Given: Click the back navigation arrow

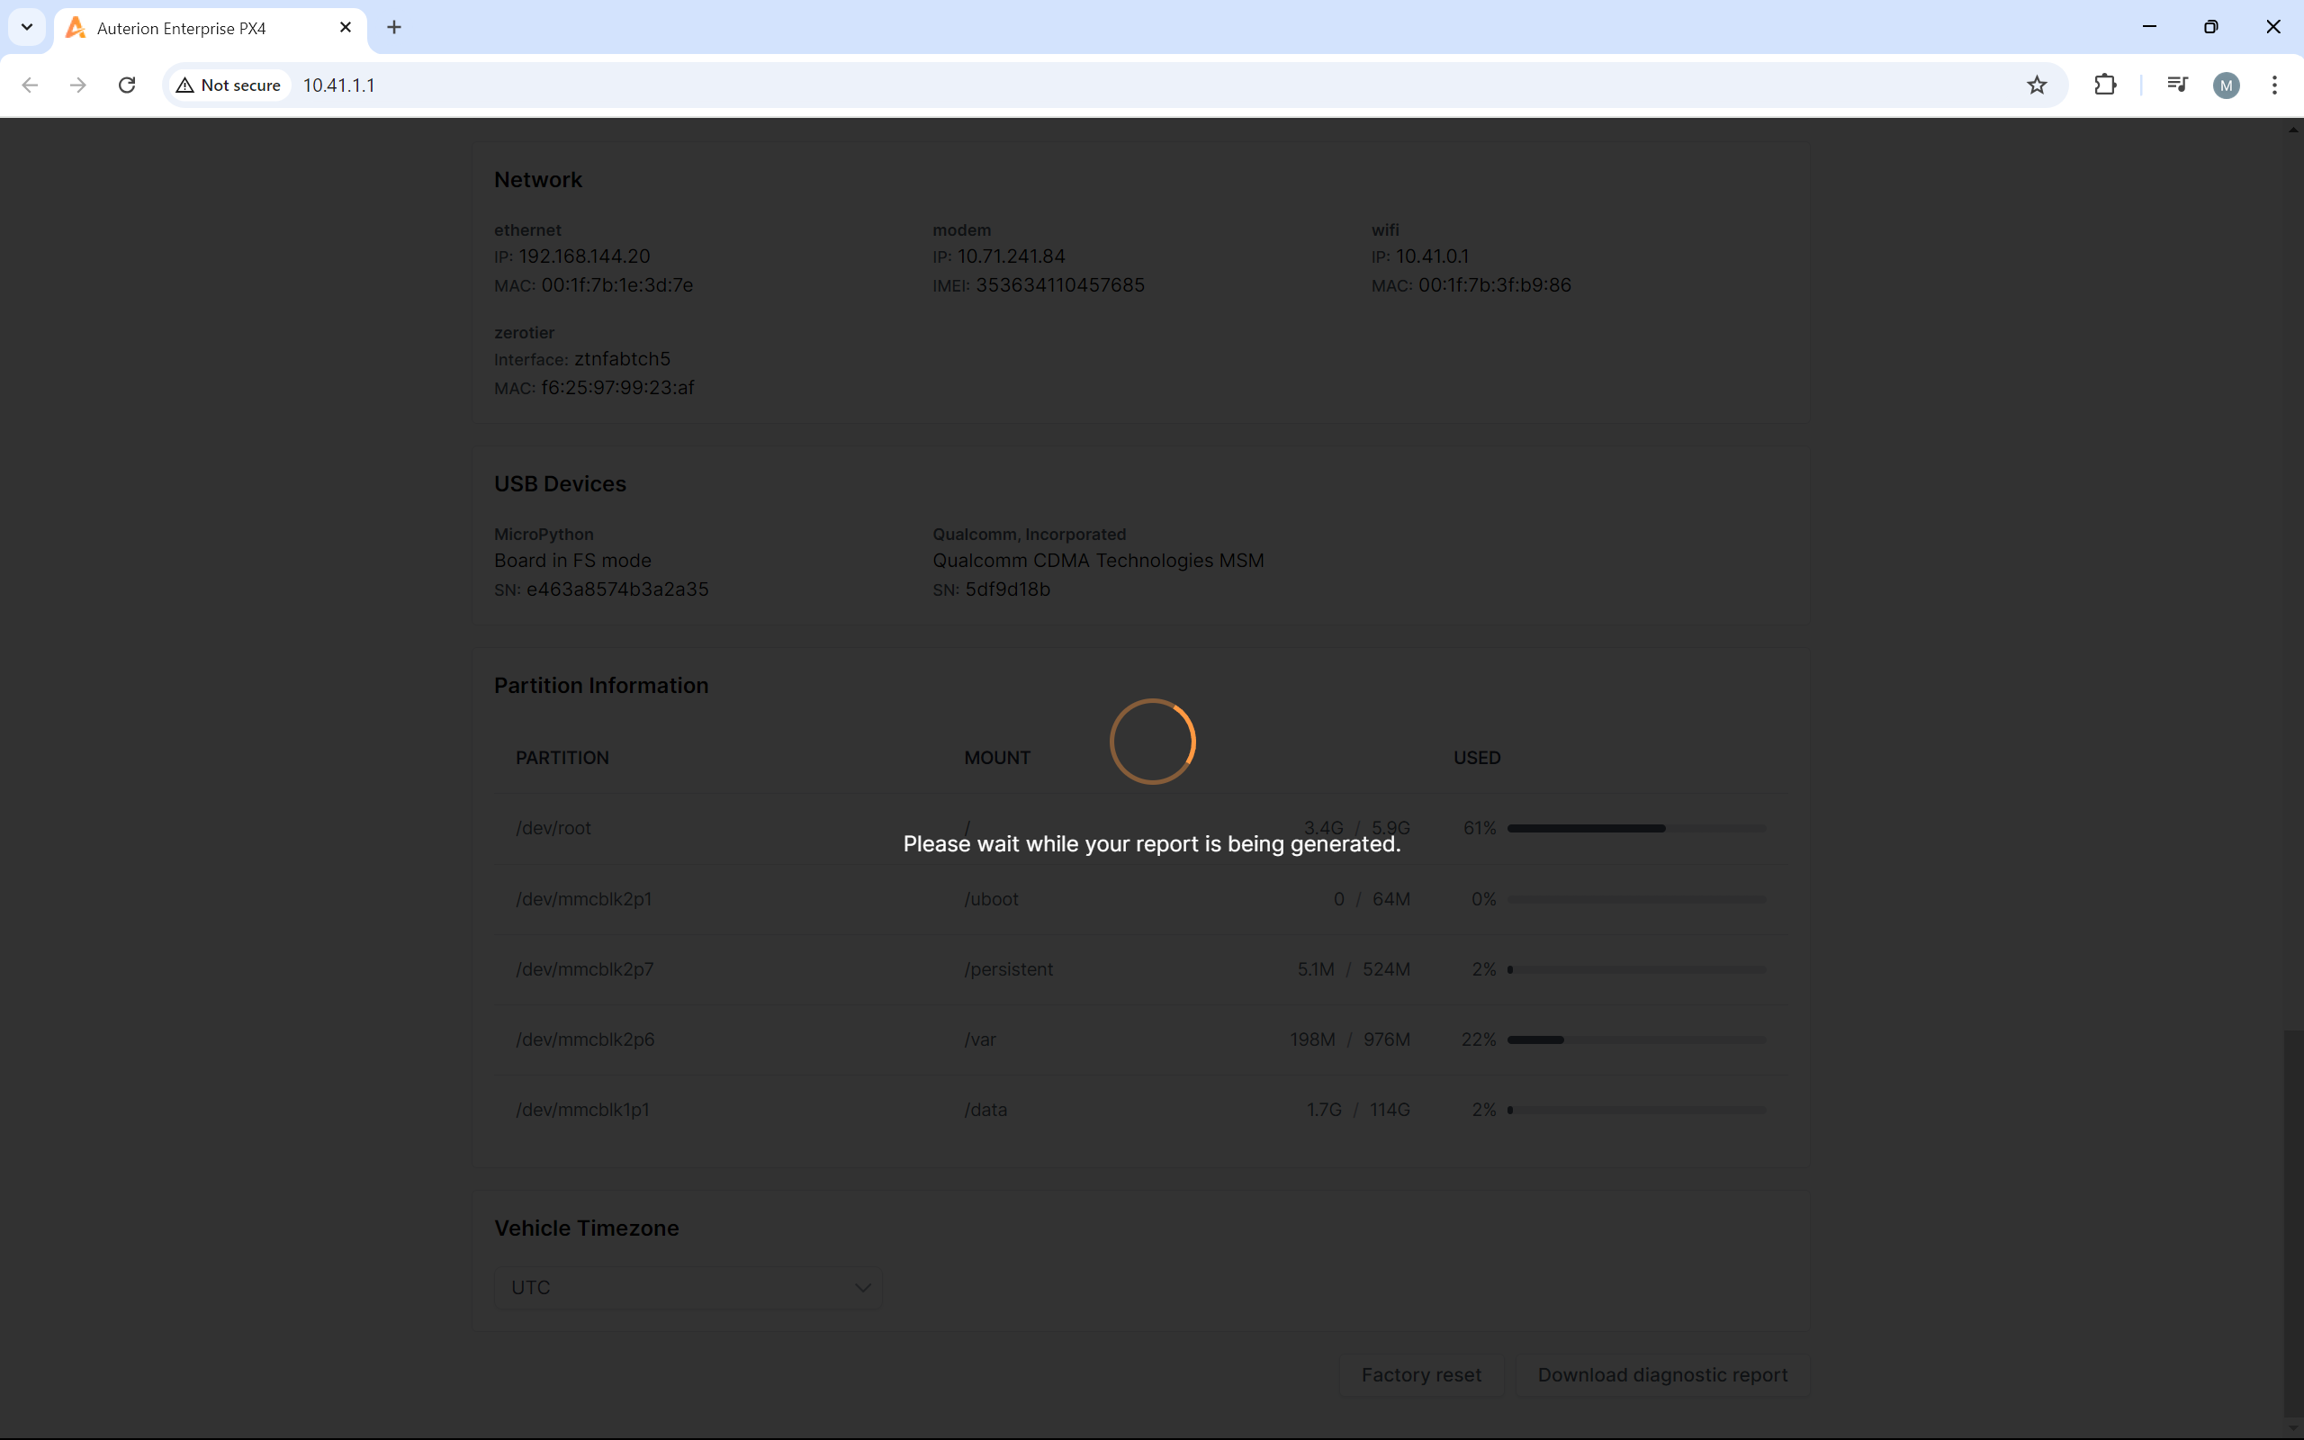Looking at the screenshot, I should [x=30, y=85].
